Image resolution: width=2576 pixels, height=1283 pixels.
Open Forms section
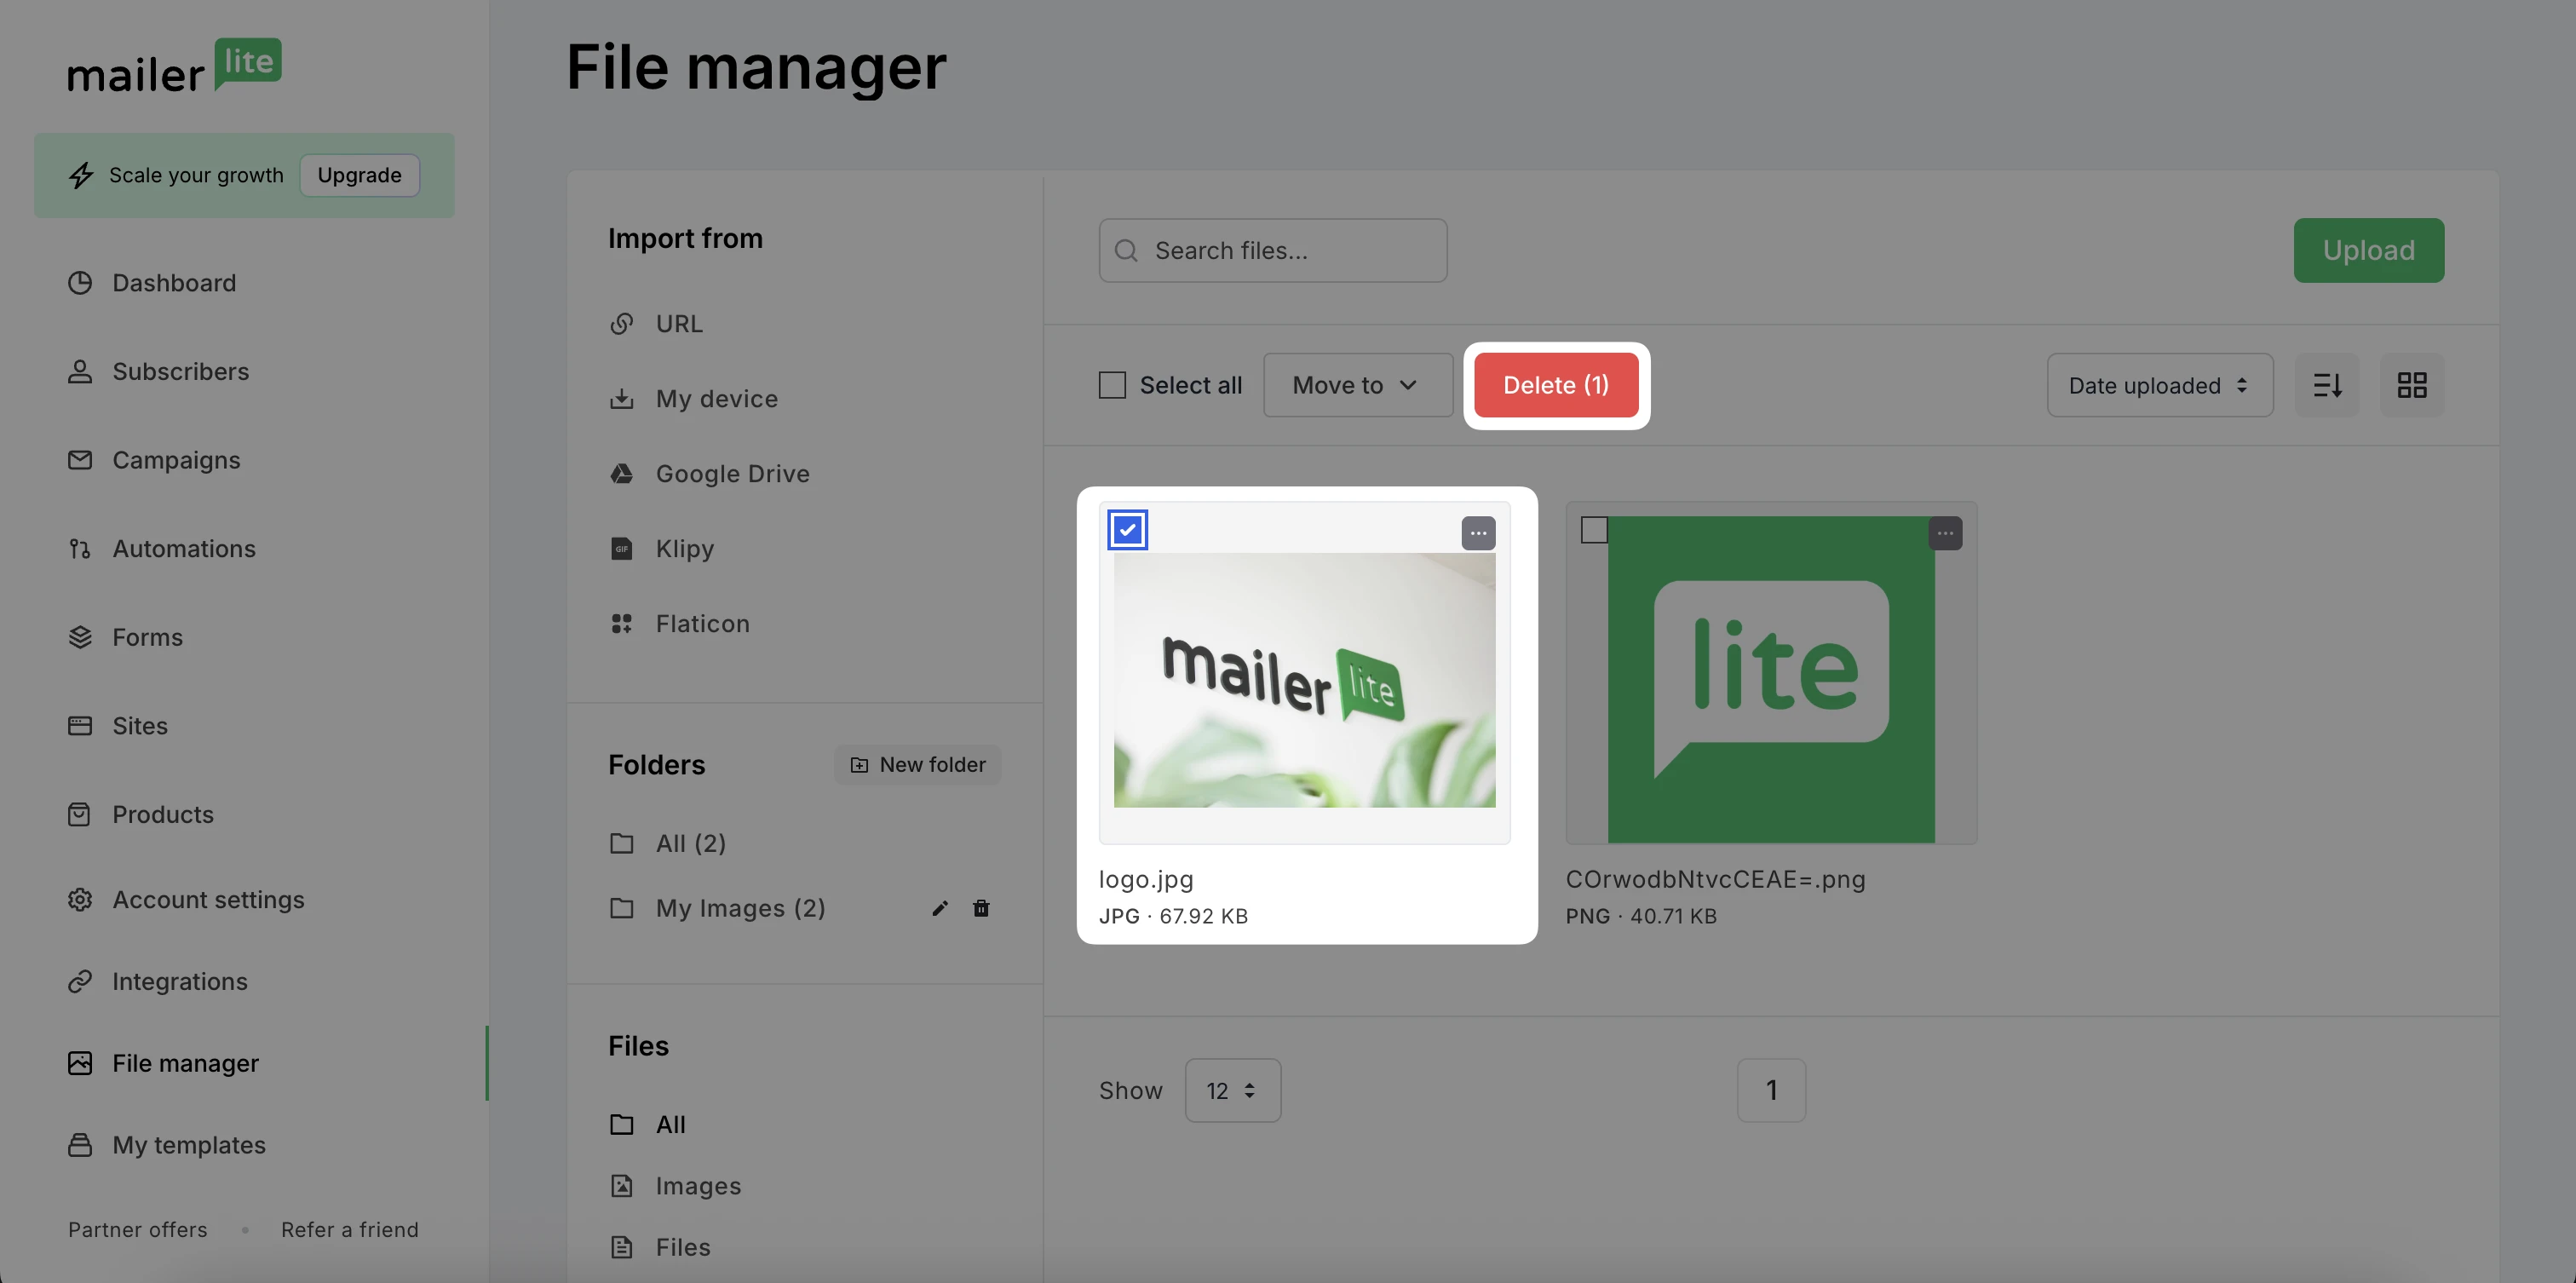(x=148, y=637)
